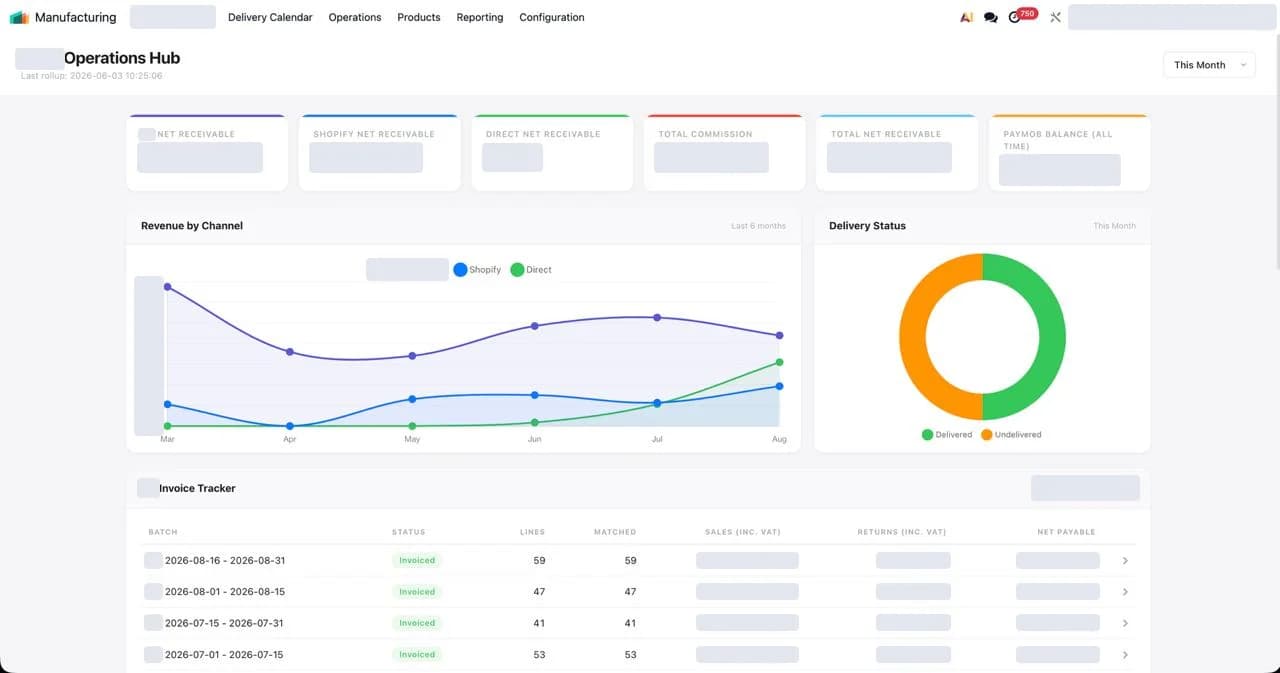Toggle the Shopify series in the legend
Screen dimensions: 1280x673
tap(477, 270)
